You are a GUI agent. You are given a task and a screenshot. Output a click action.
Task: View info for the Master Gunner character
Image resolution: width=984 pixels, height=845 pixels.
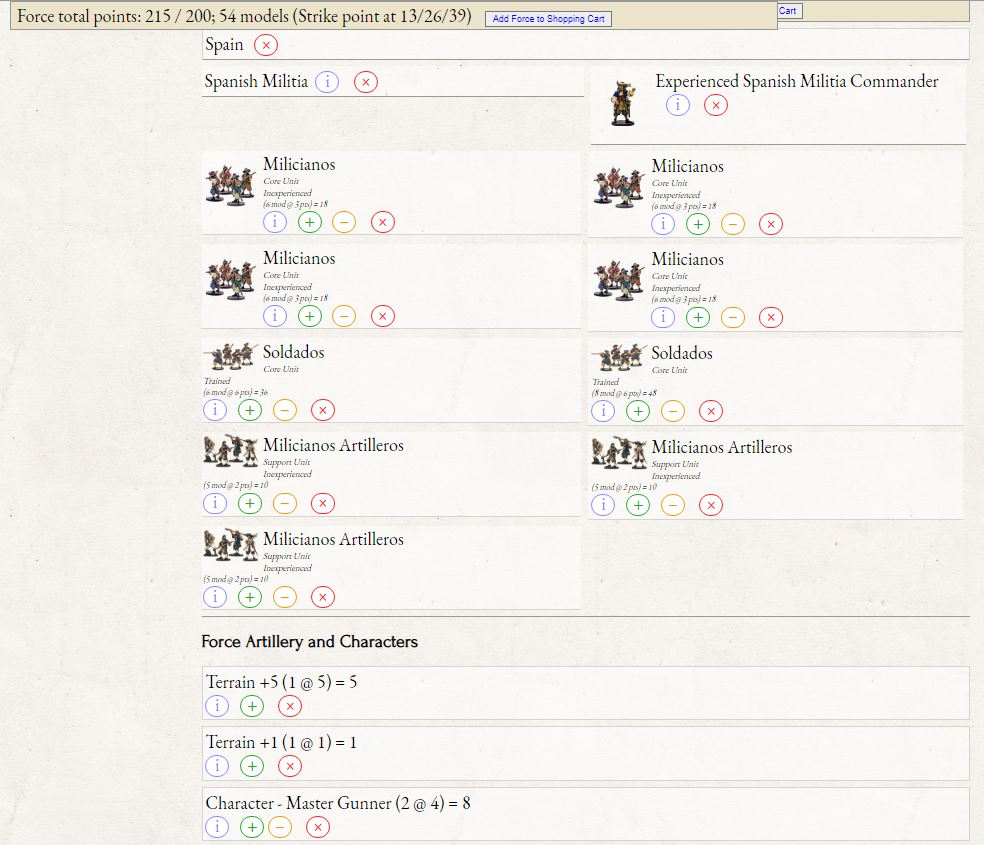coord(217,827)
